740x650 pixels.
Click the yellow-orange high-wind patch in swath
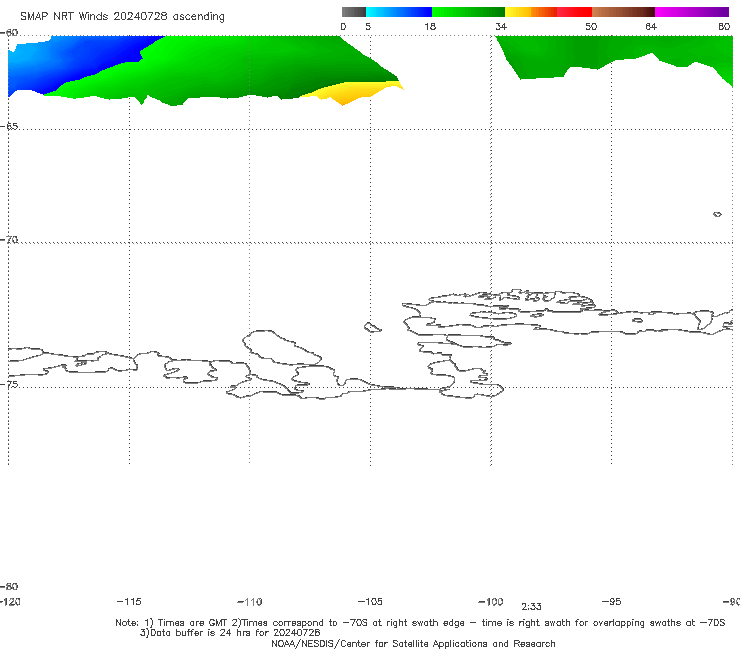[354, 92]
